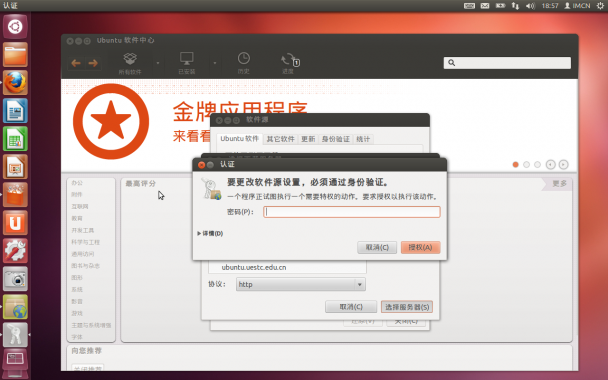Open the Ubuntu Dash home launcher

pos(15,26)
